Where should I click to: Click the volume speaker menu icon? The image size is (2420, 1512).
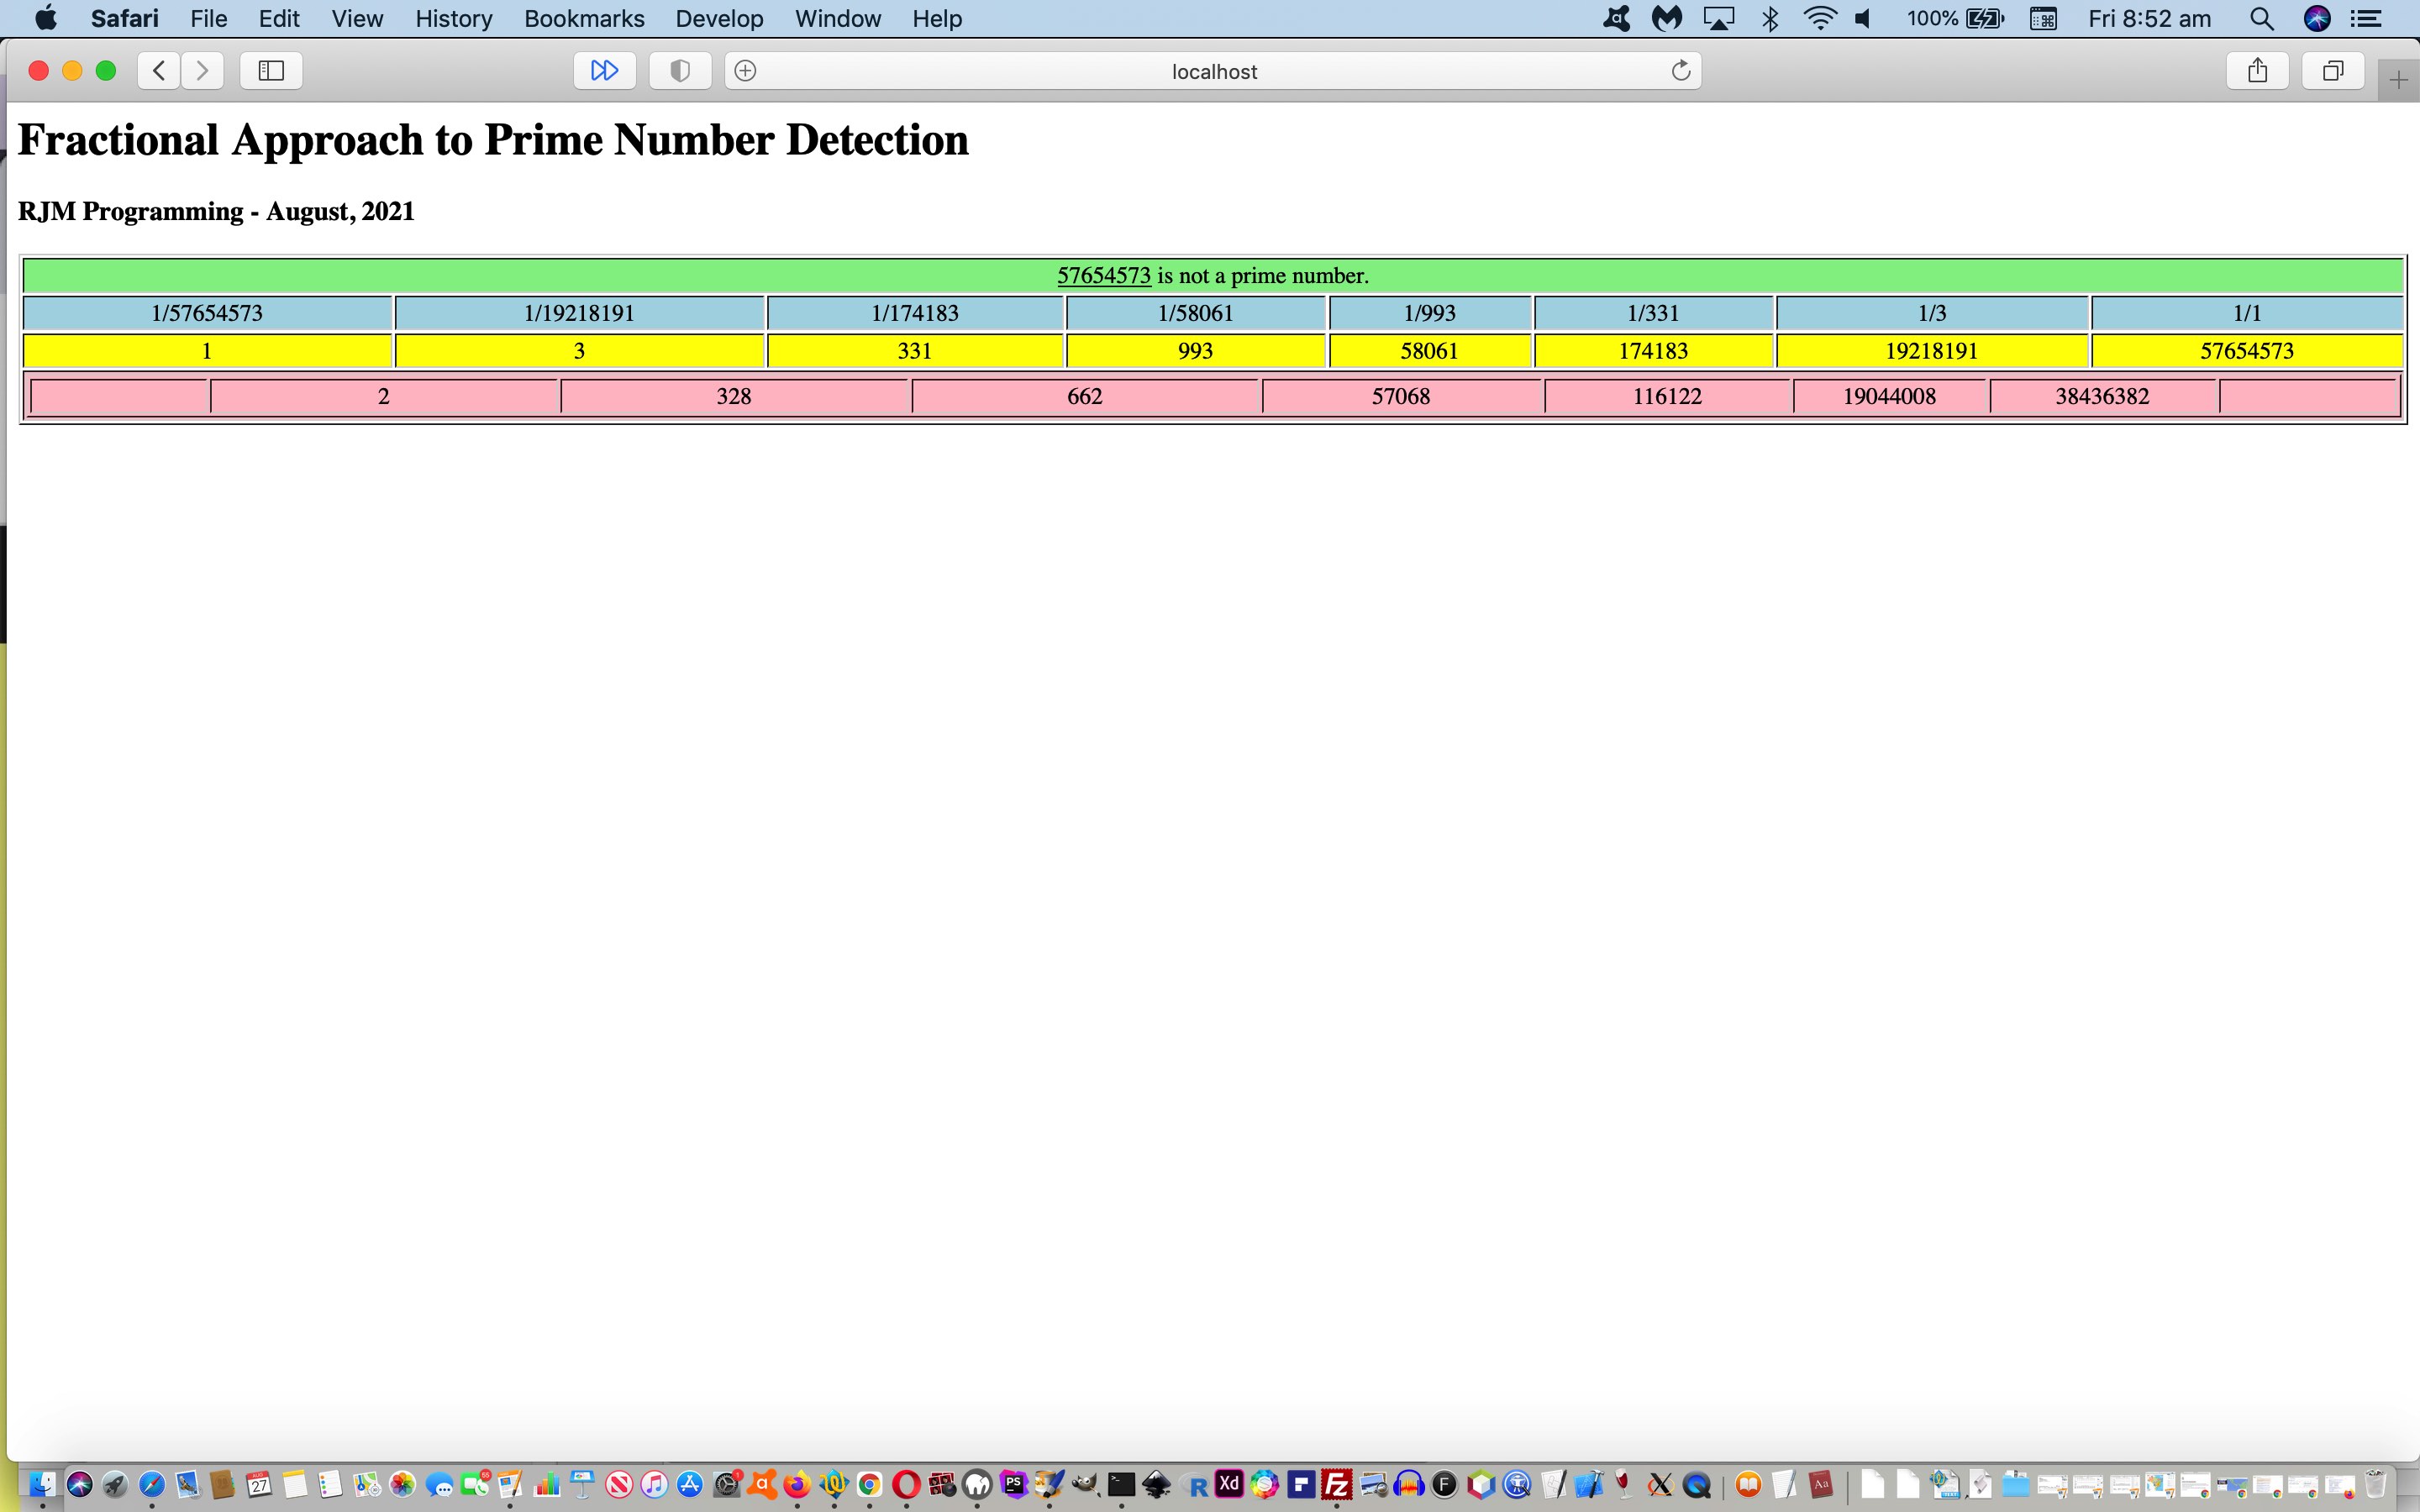(1863, 19)
